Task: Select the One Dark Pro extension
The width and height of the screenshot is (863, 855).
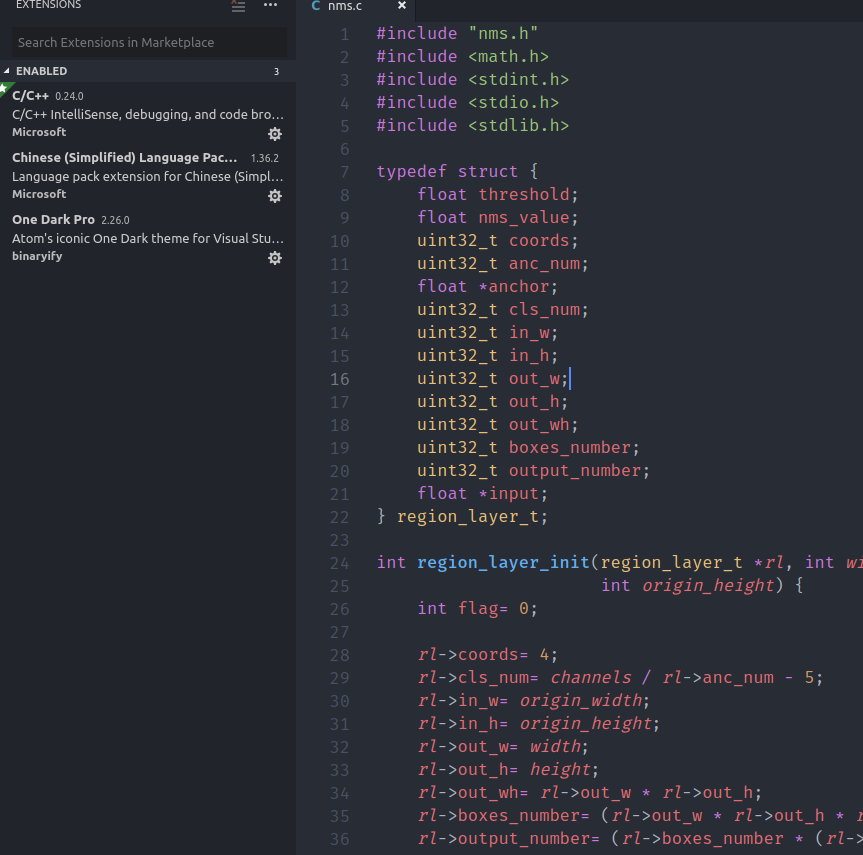Action: point(148,238)
